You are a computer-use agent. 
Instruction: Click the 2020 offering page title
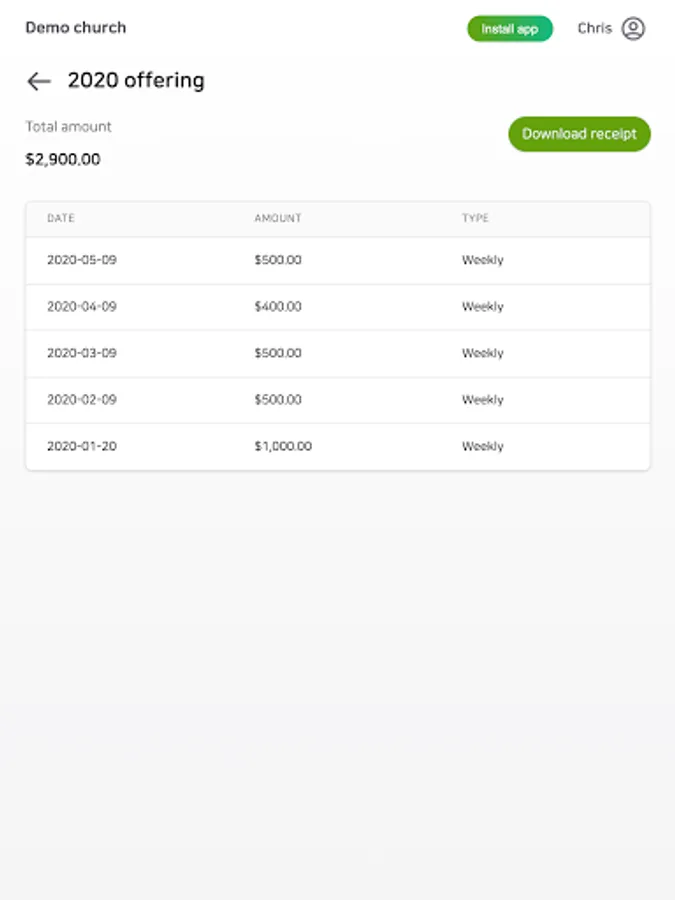tap(136, 81)
